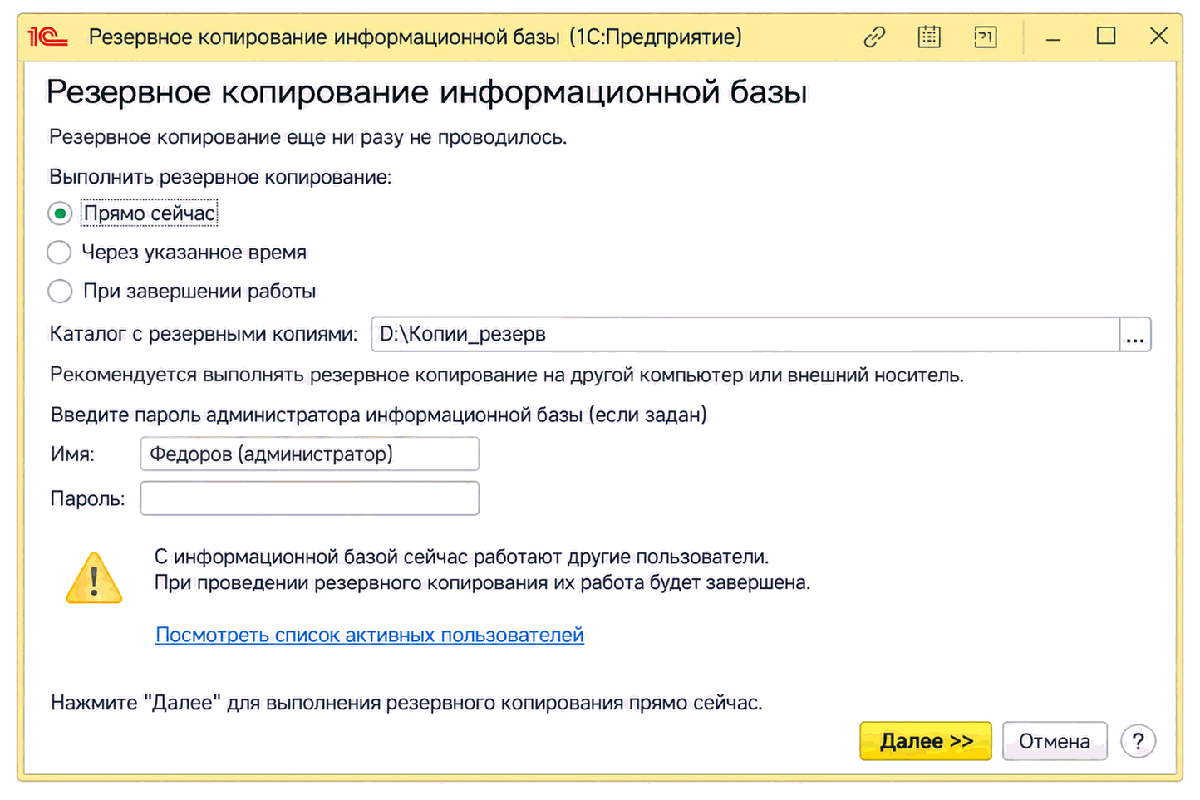Click the 'Пароль' password field

coord(310,499)
